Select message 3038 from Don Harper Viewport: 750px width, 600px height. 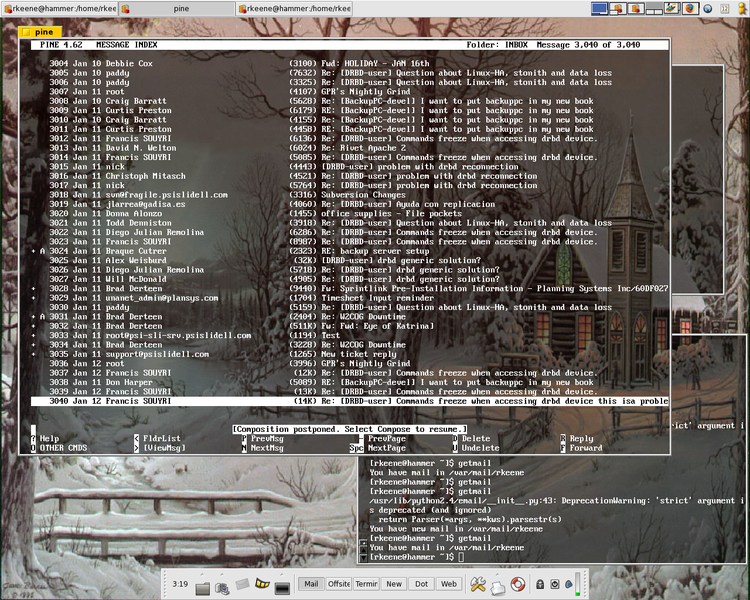[350, 382]
